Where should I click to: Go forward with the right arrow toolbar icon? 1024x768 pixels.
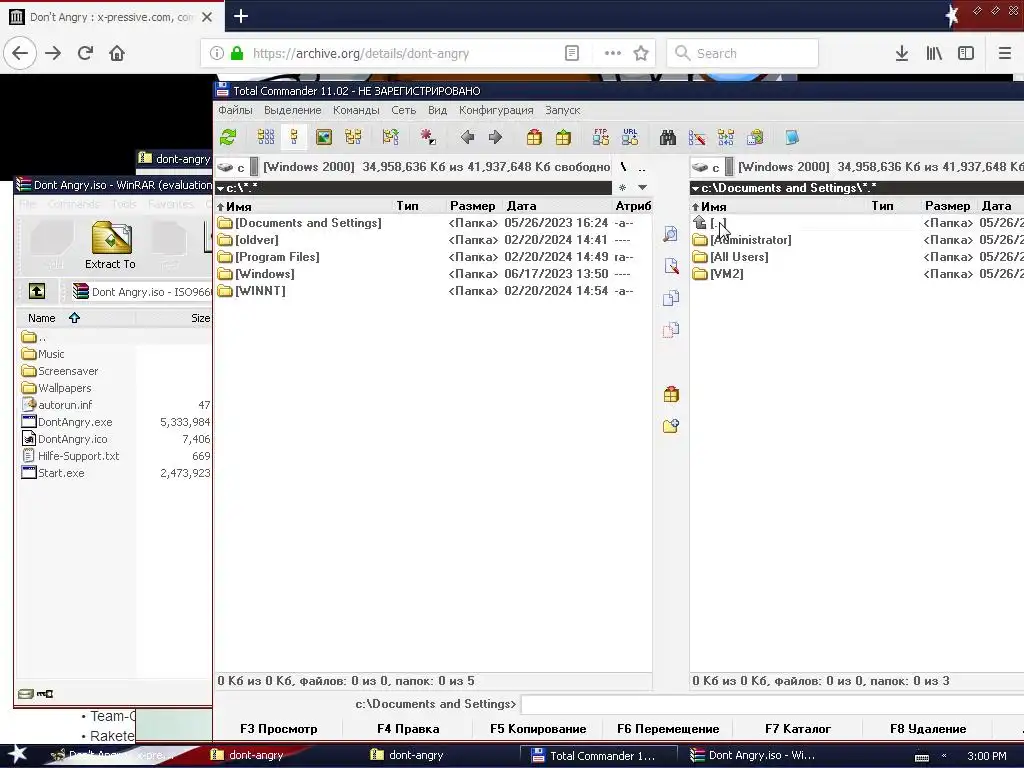pyautogui.click(x=496, y=137)
